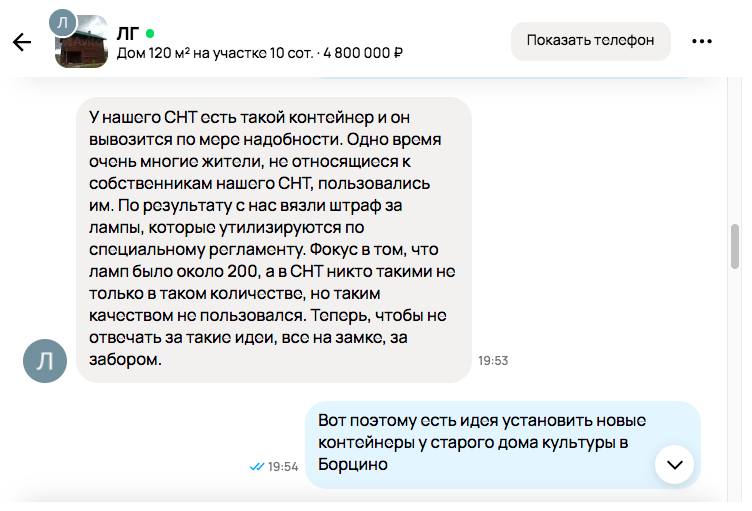Click the 4 800 000 ₽ price
The width and height of the screenshot is (752, 511).
click(363, 53)
